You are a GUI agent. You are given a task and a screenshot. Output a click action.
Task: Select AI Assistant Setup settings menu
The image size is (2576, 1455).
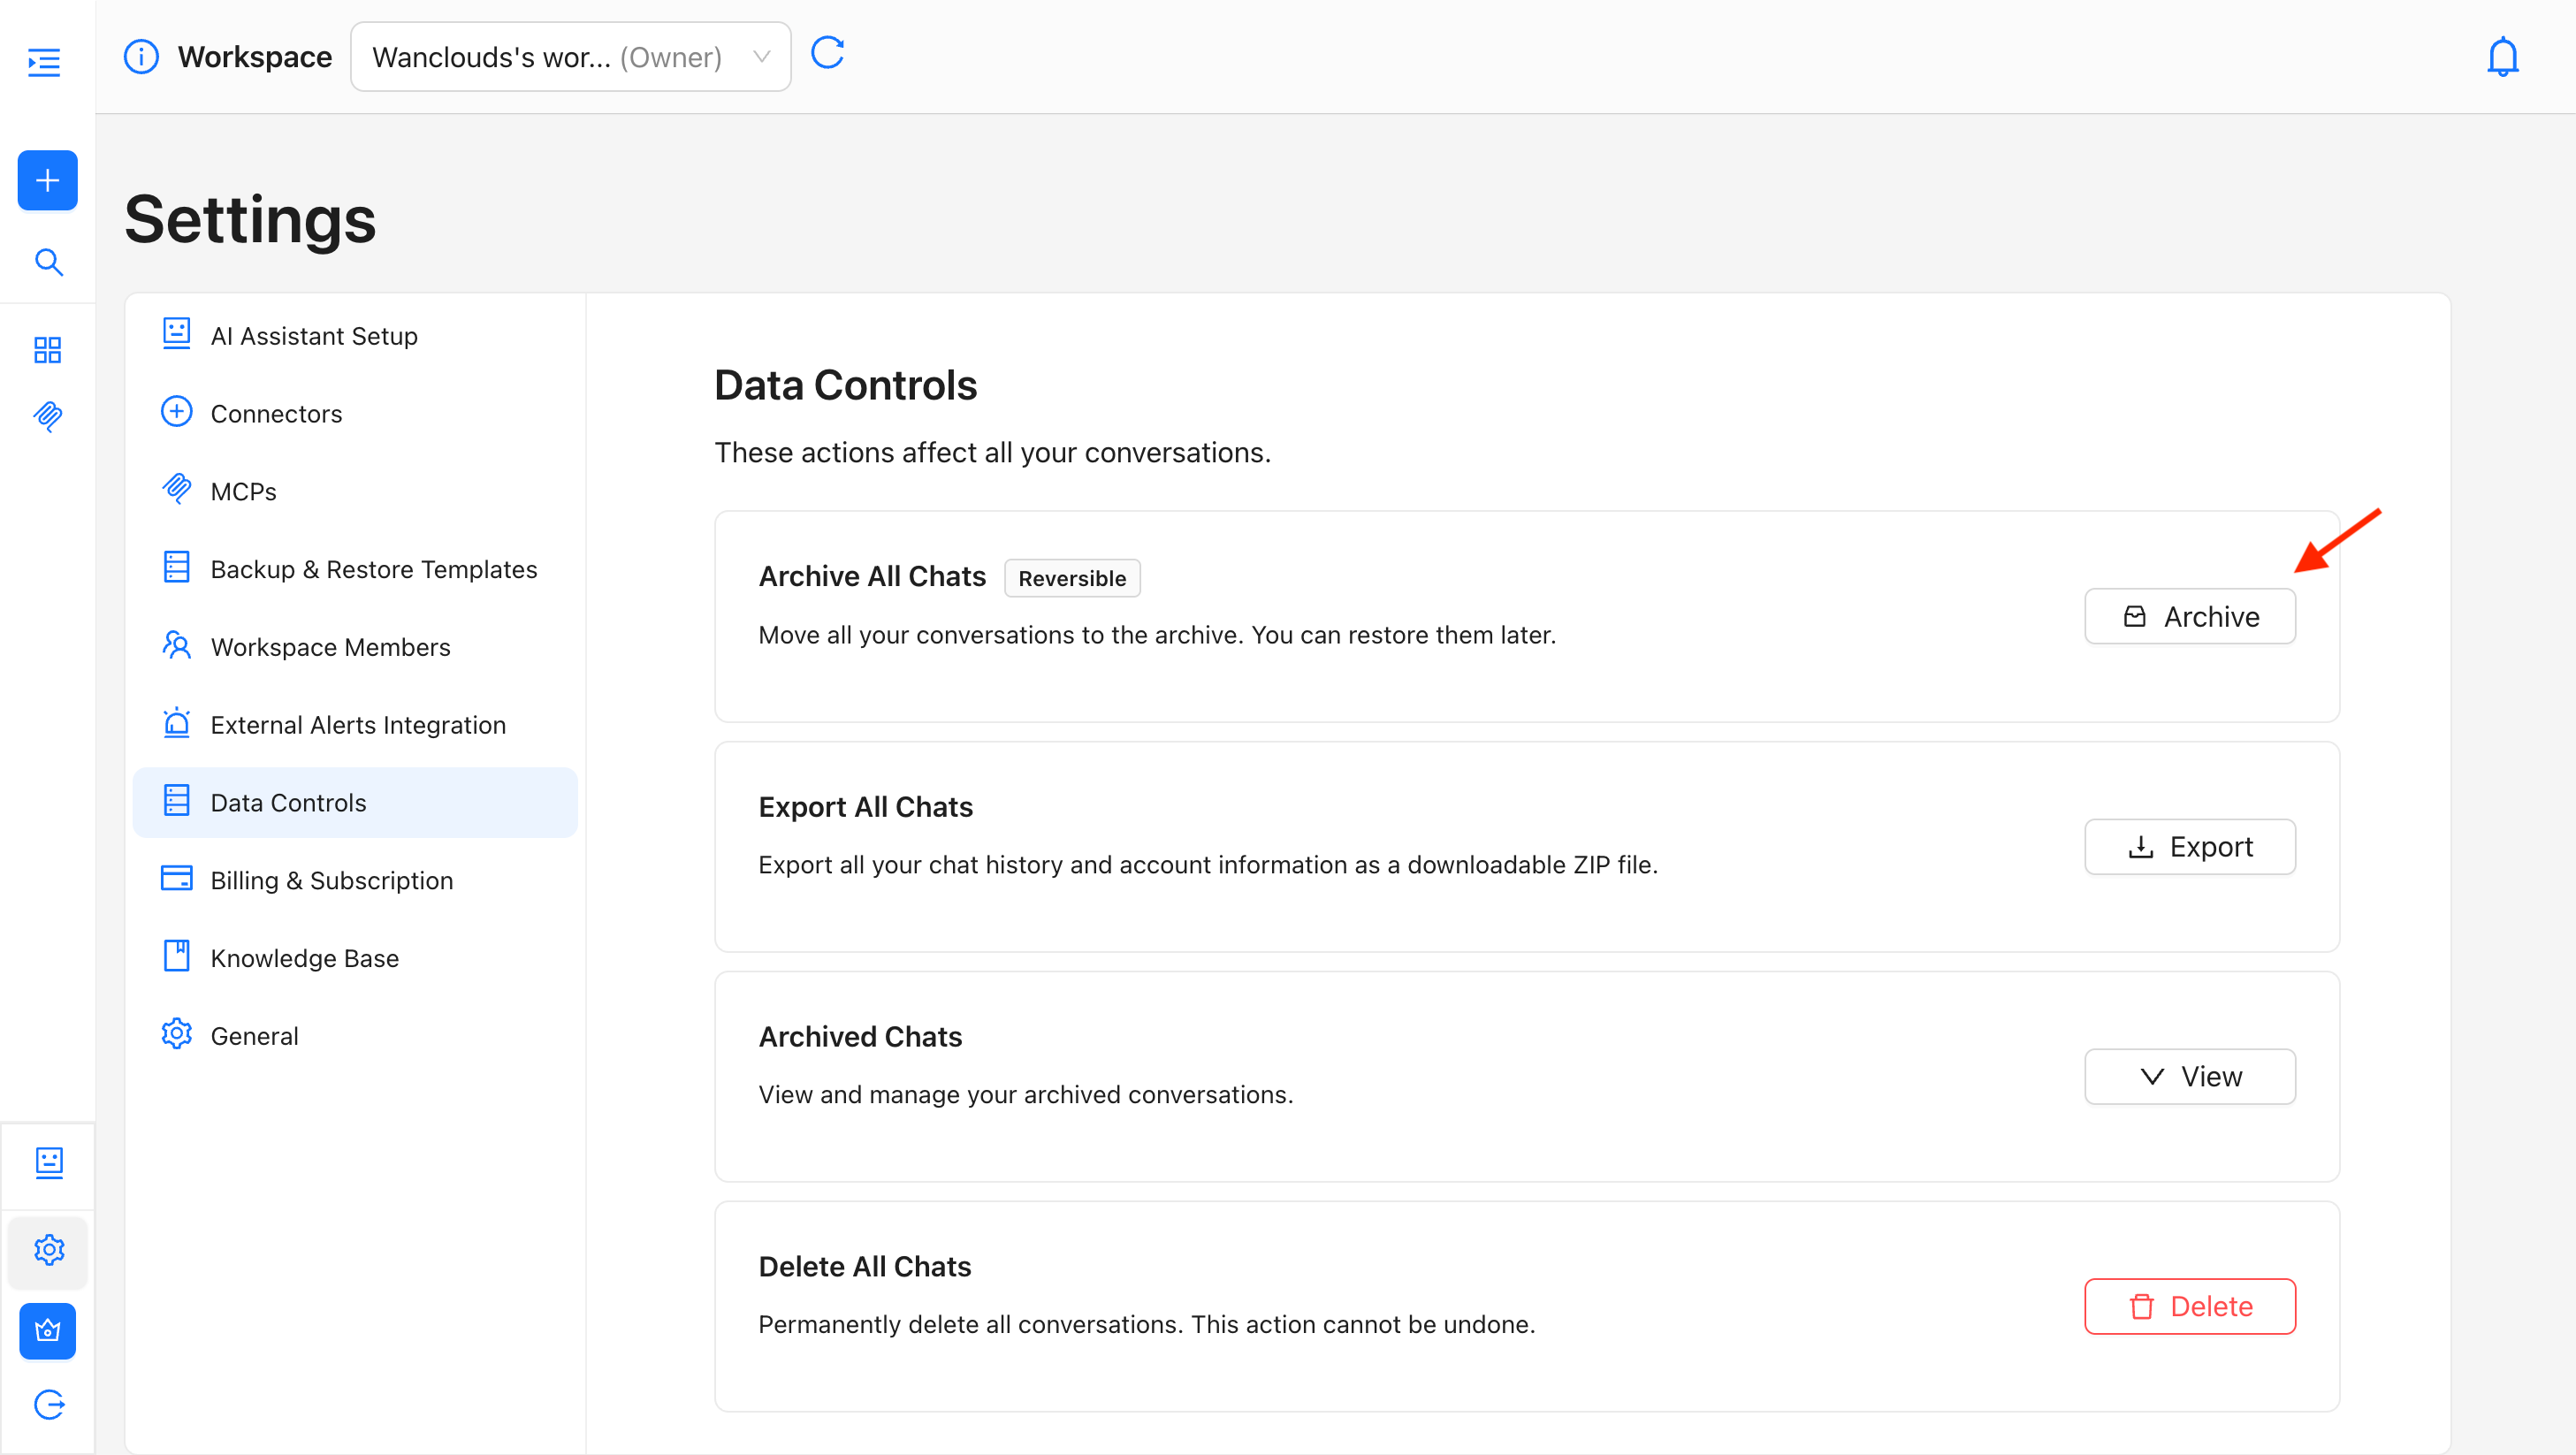[313, 336]
